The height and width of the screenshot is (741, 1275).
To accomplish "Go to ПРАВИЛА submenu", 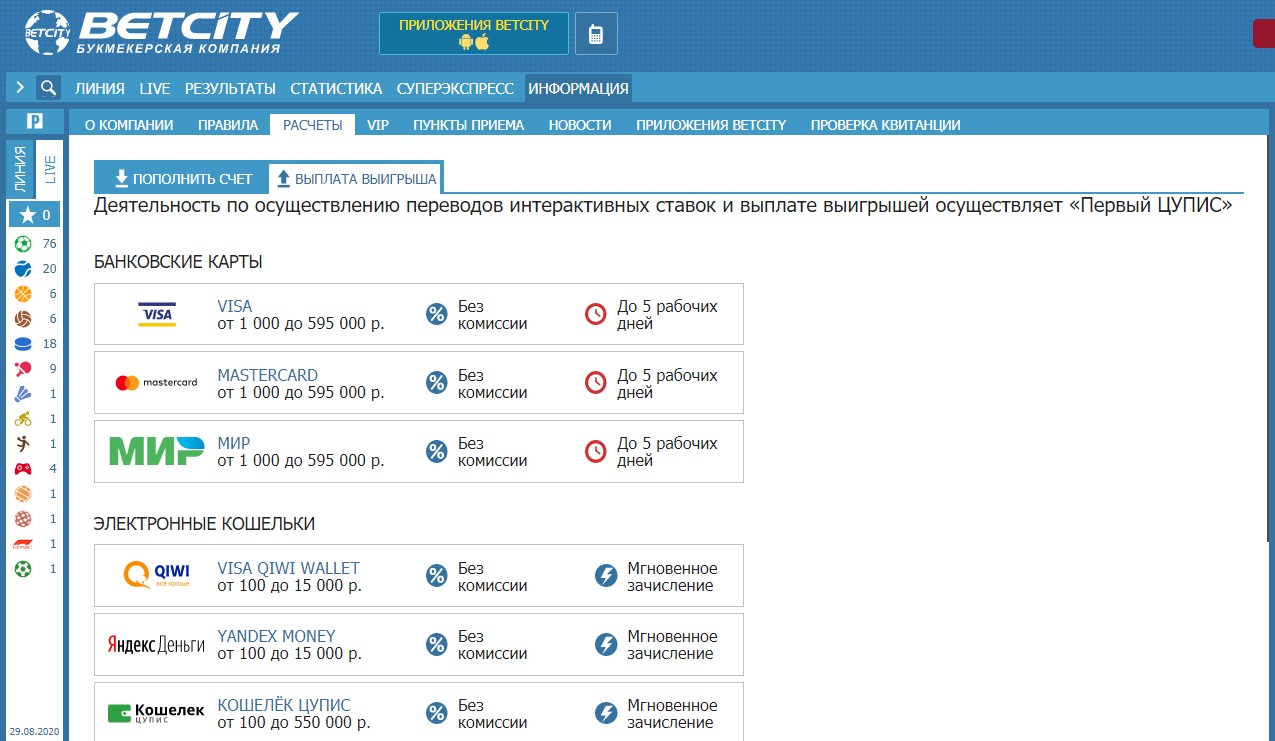I will pyautogui.click(x=228, y=125).
